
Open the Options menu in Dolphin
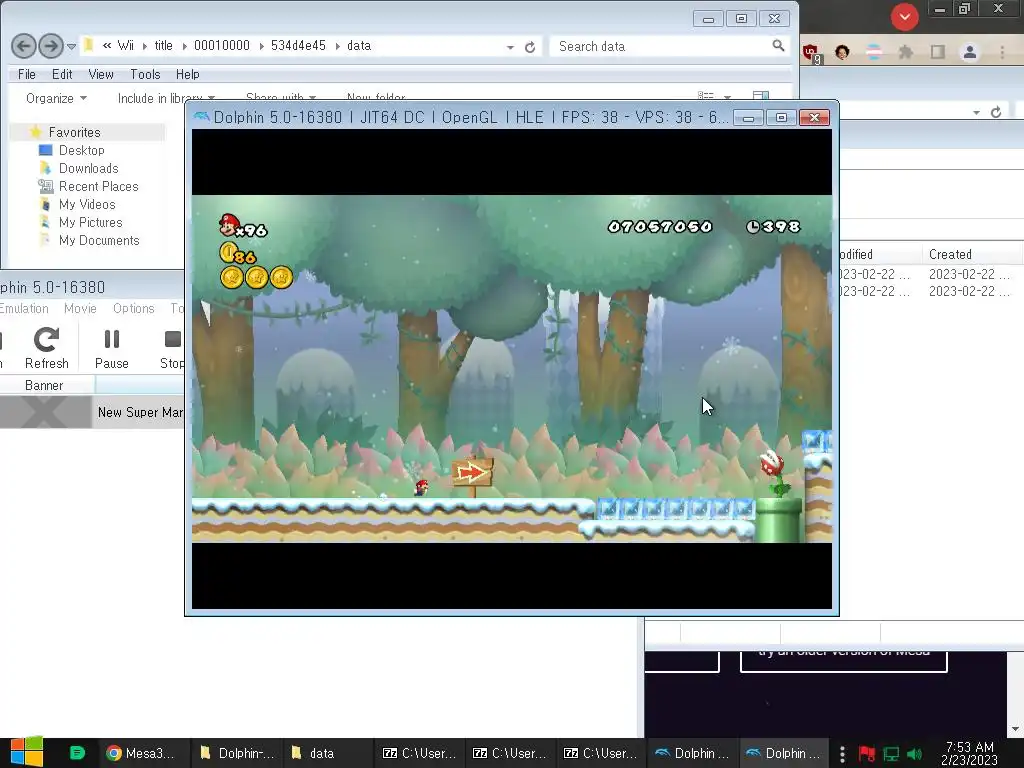tap(133, 308)
